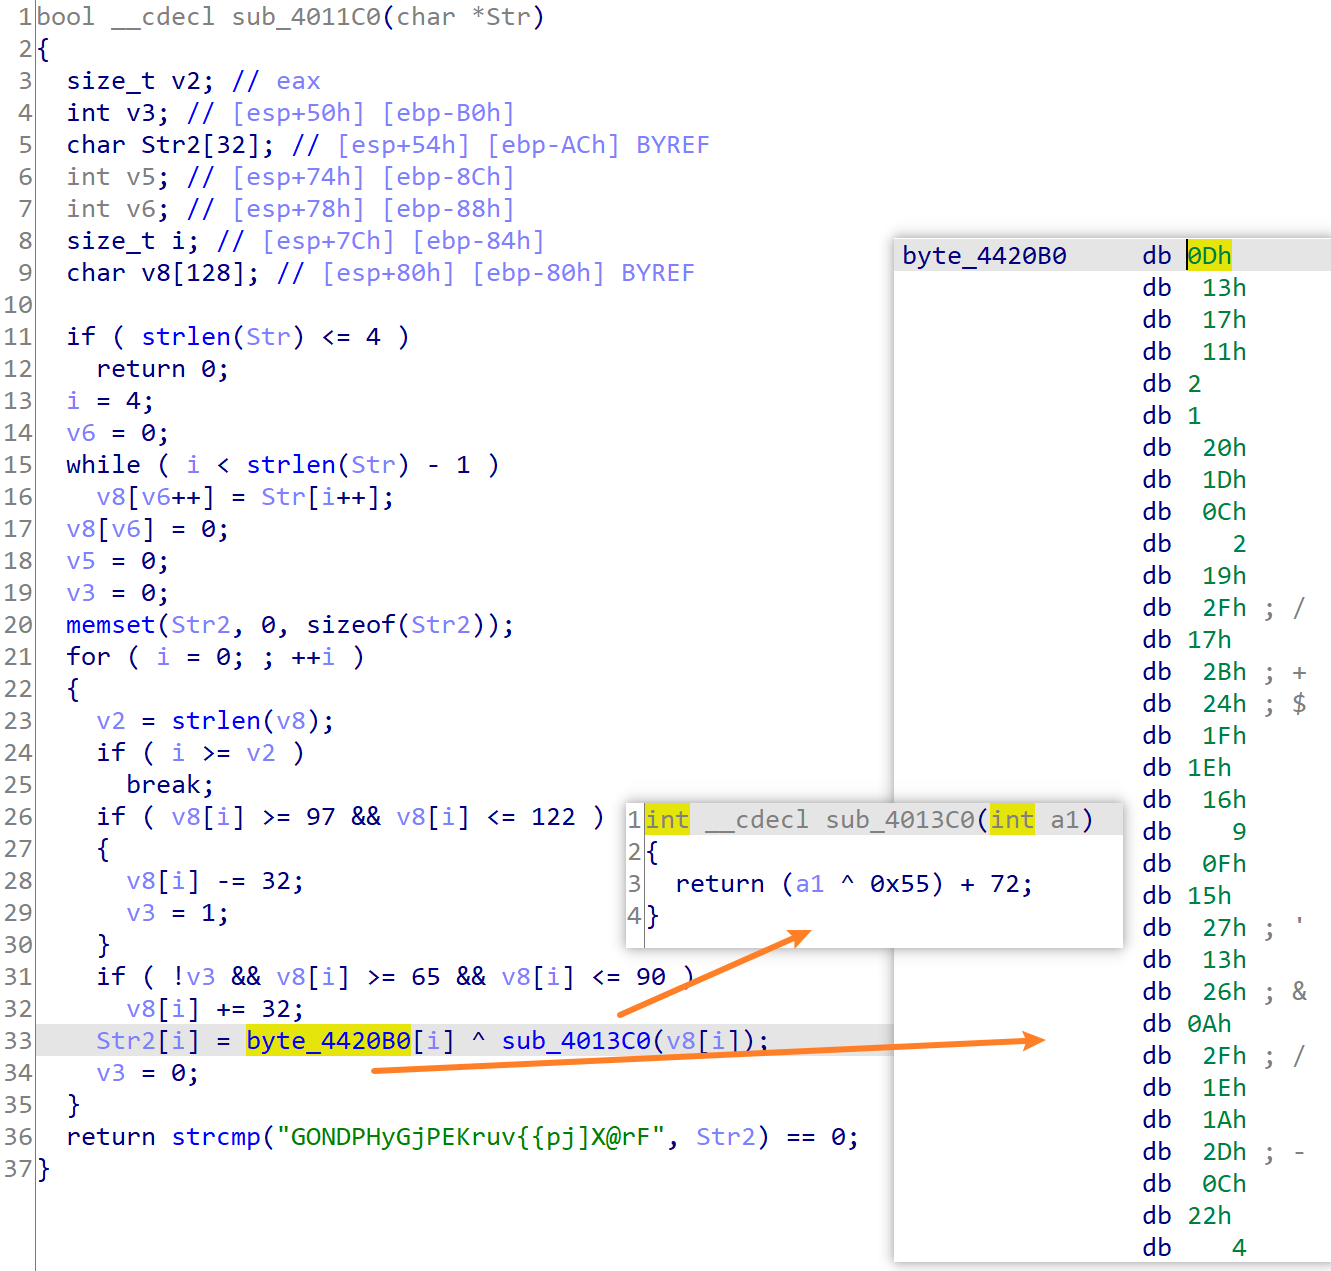Select the 0x55 constant in the popup return statement
This screenshot has width=1331, height=1271.
898,883
